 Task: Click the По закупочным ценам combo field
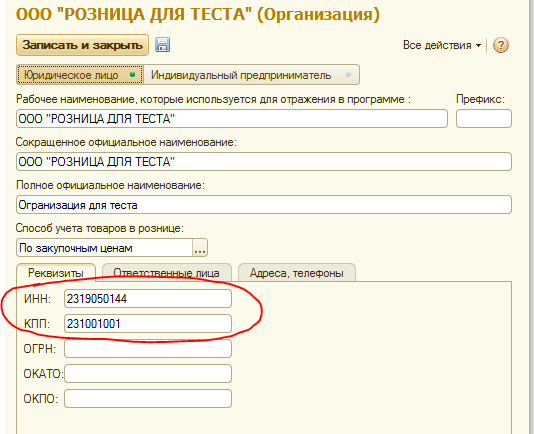pyautogui.click(x=105, y=248)
